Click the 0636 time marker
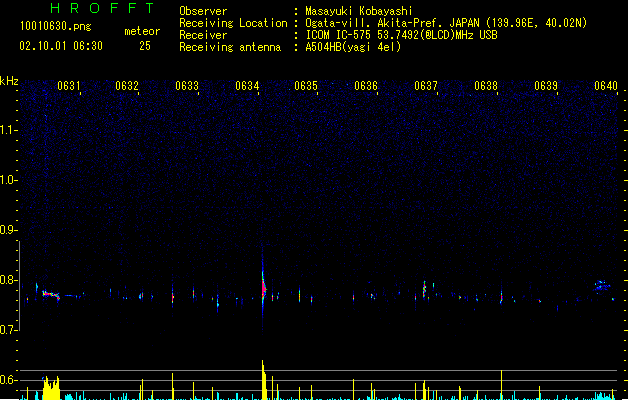The image size is (629, 400). tap(366, 86)
